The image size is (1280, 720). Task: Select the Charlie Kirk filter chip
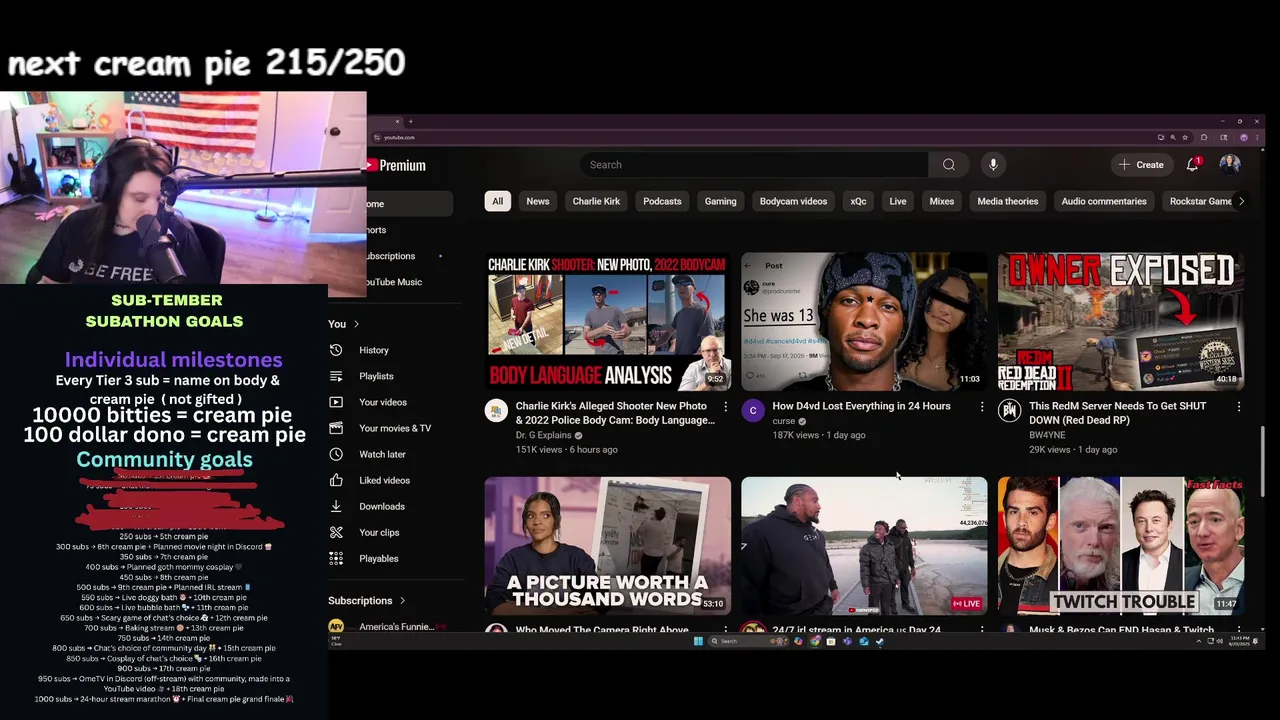(x=596, y=201)
